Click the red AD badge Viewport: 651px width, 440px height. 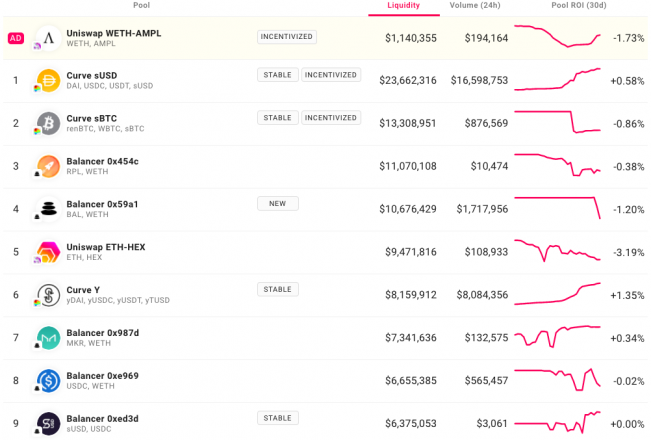coord(16,38)
